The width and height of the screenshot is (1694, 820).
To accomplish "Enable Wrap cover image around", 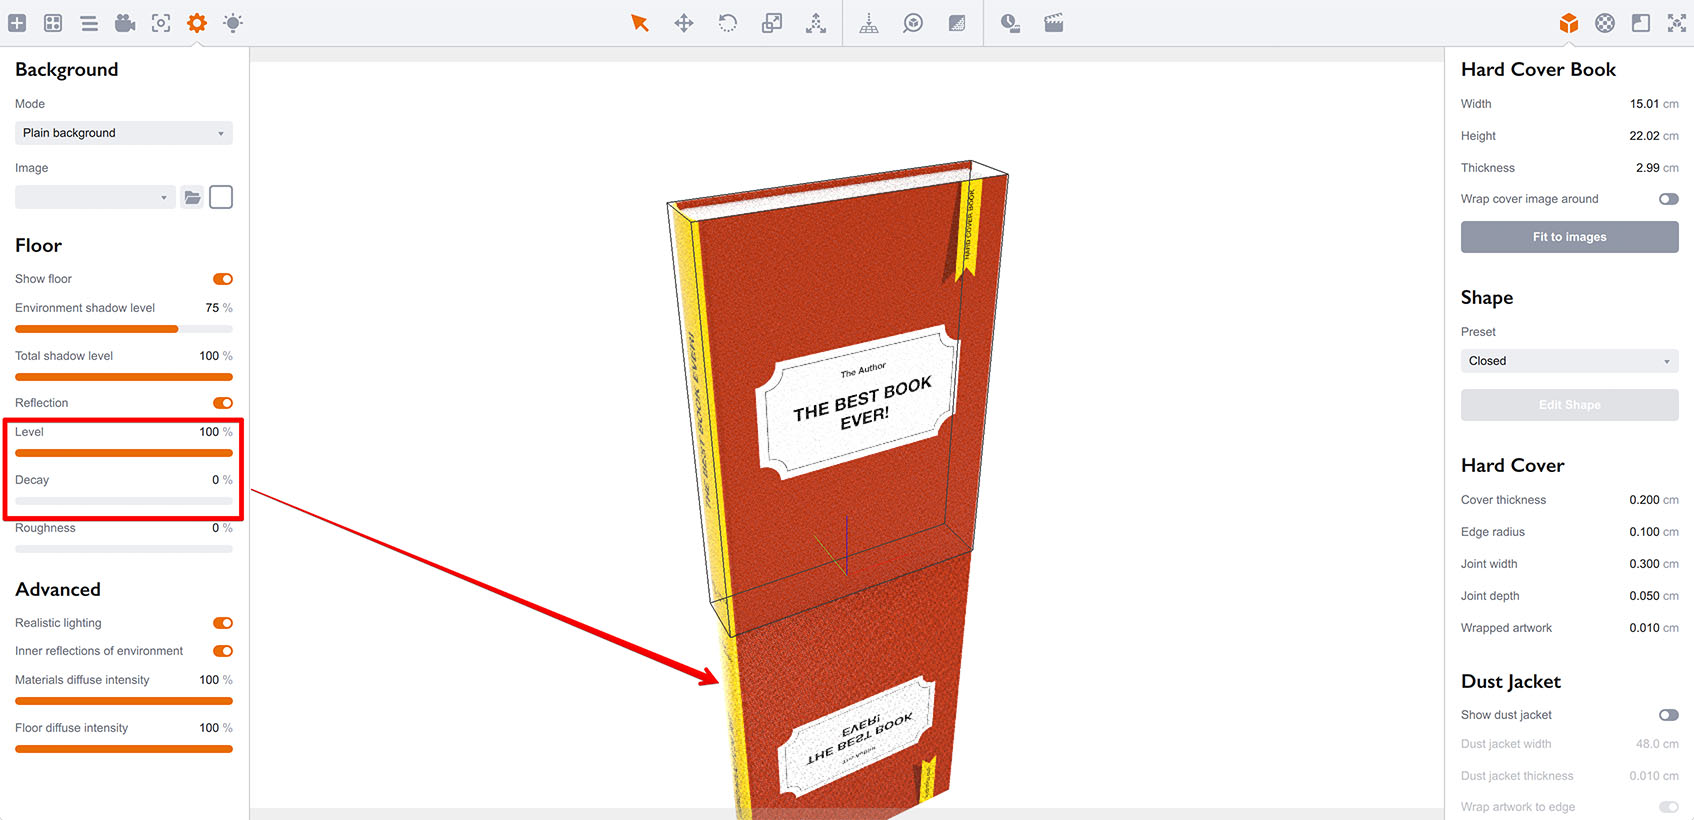I will click(x=1668, y=199).
